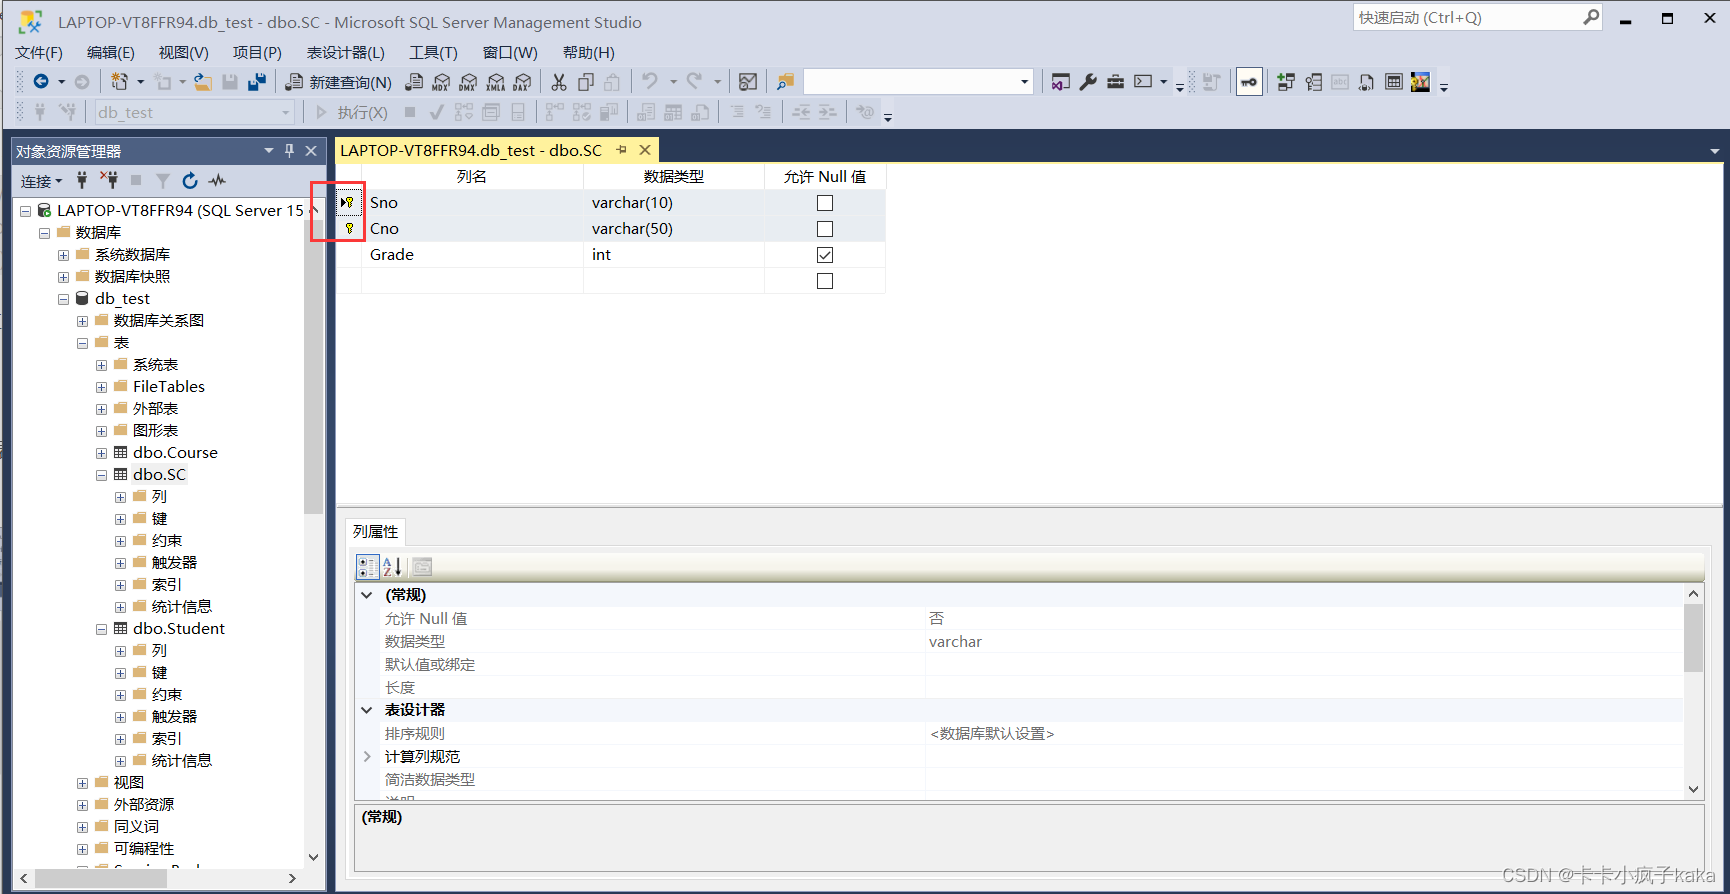Expand the 视图 folder node
Image resolution: width=1730 pixels, height=894 pixels.
pos(82,783)
